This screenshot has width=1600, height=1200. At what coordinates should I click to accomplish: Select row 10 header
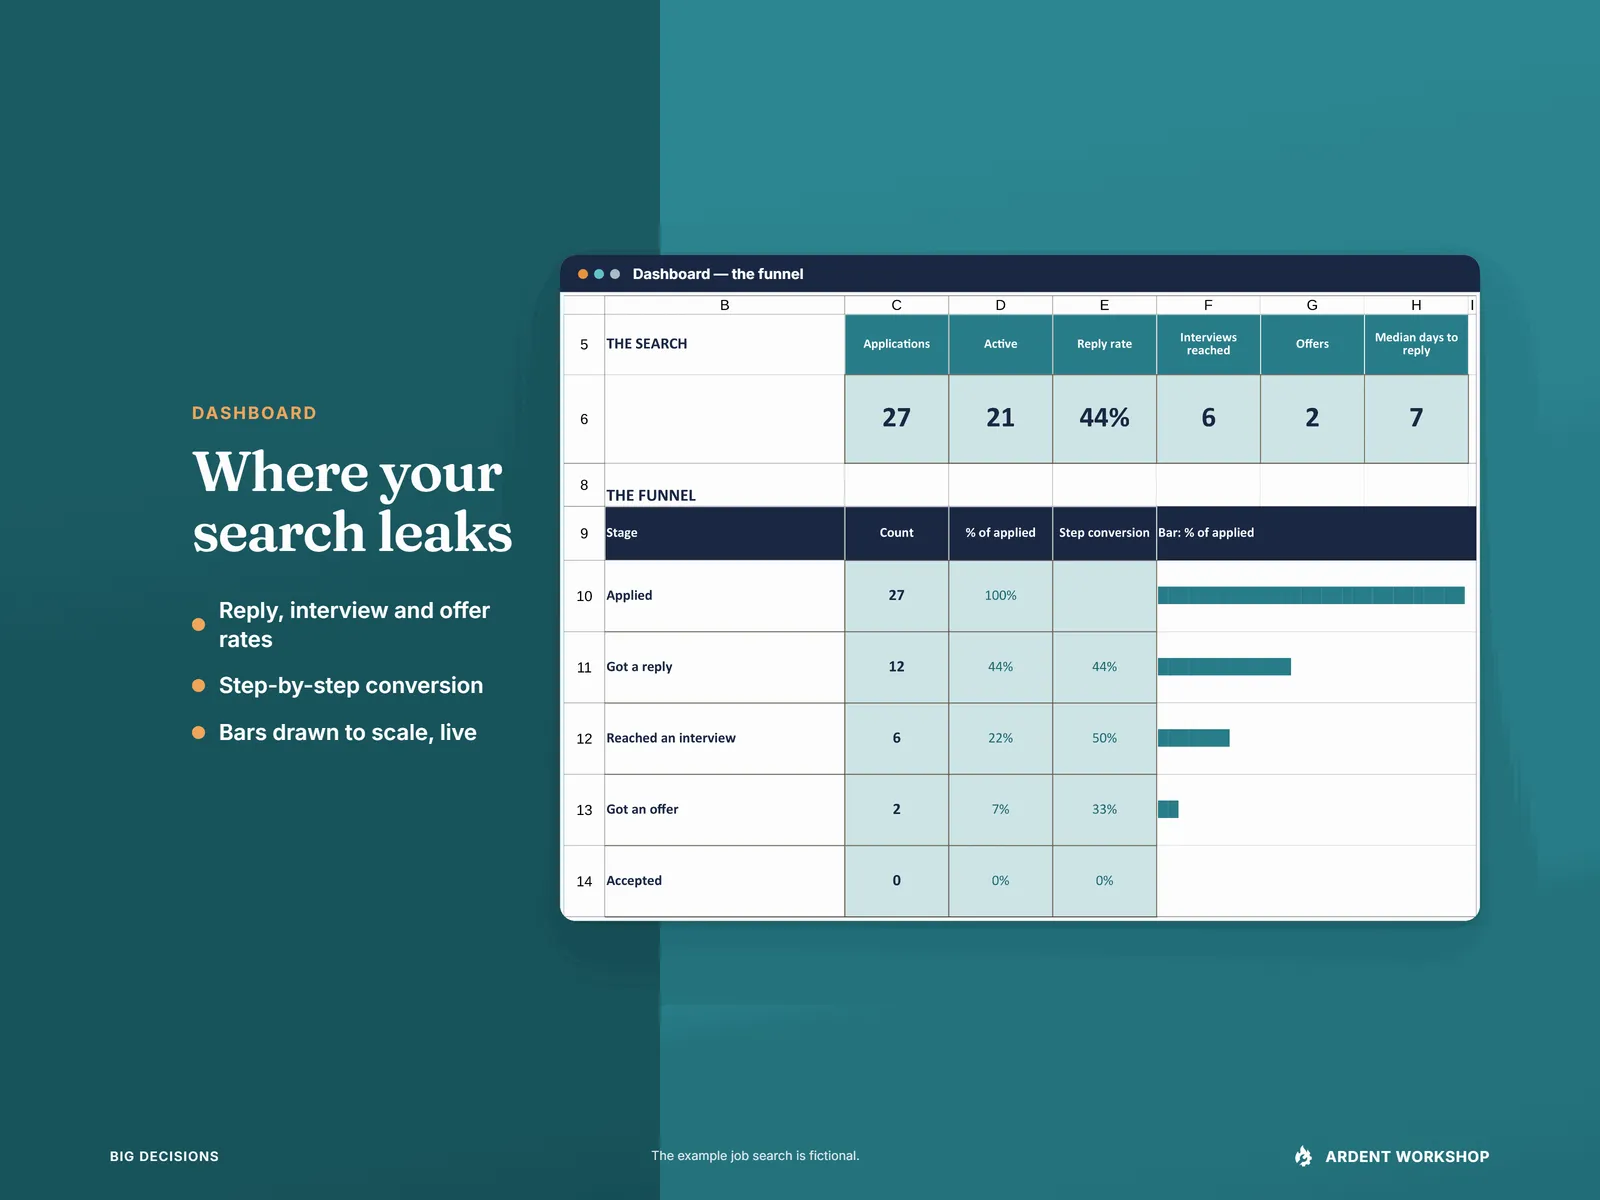point(584,596)
